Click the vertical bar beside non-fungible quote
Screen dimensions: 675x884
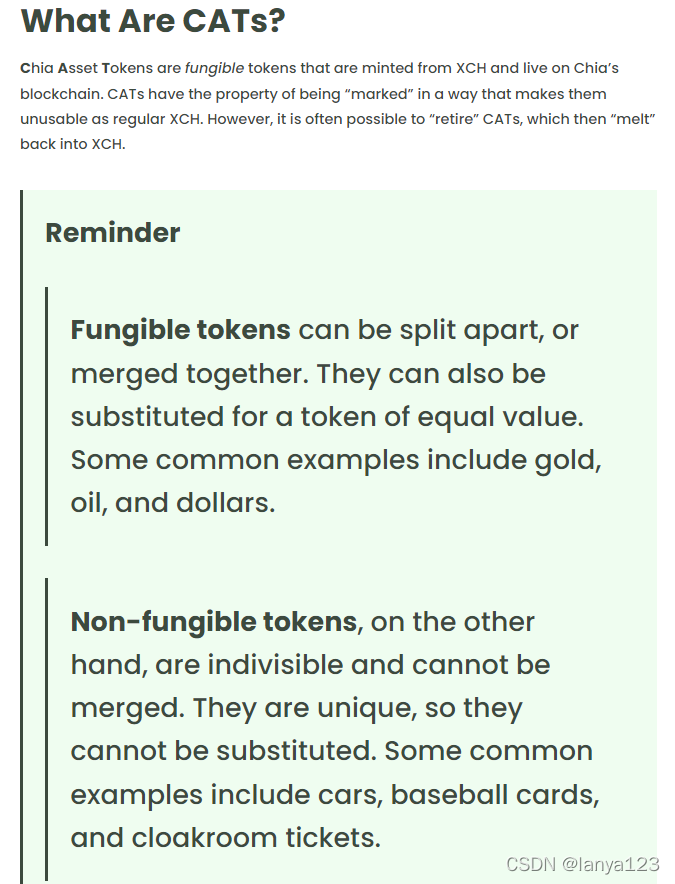tap(46, 729)
